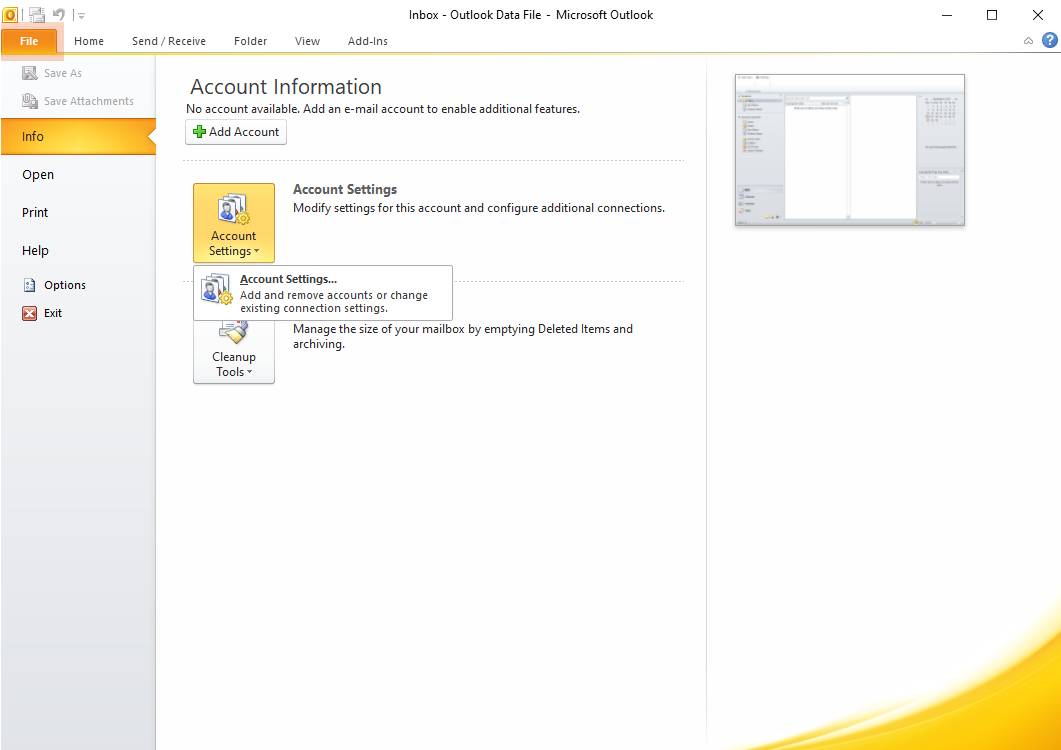The width and height of the screenshot is (1061, 750).
Task: Minimize the ribbon with the caret icon
Action: pos(1029,41)
